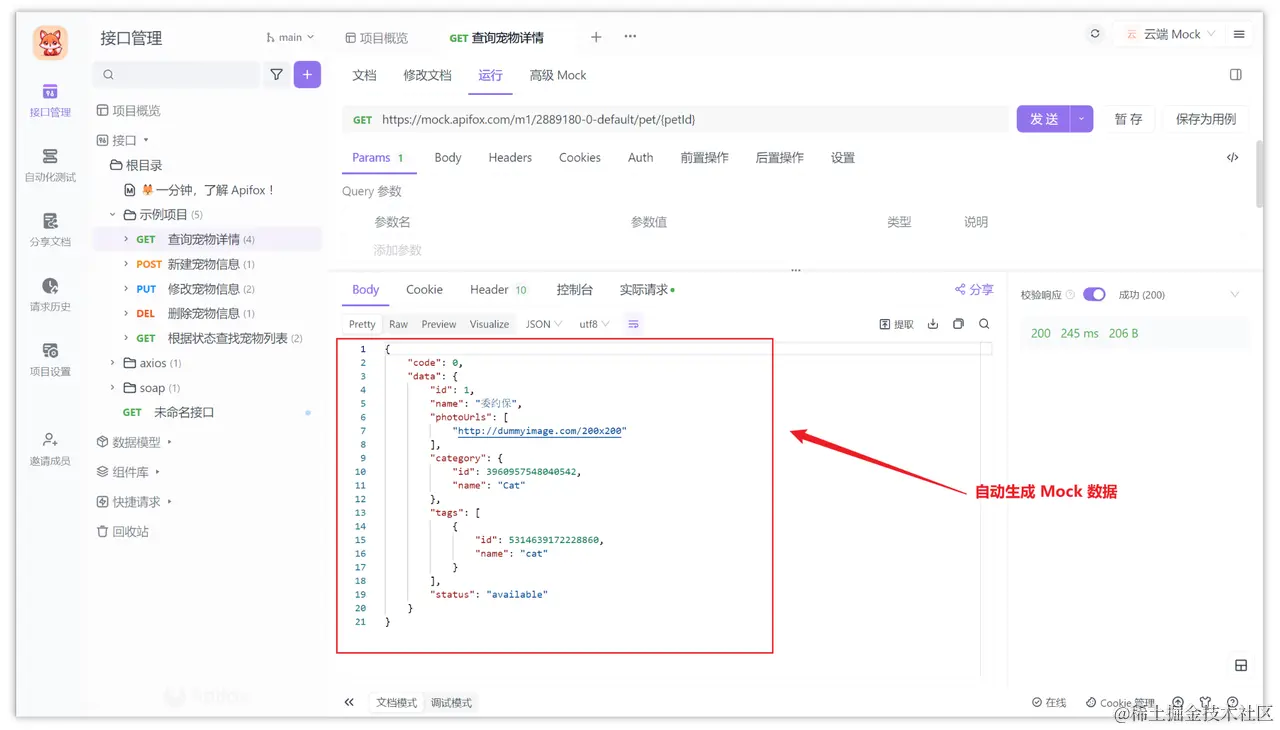Switch to 文档模式

coord(397,703)
